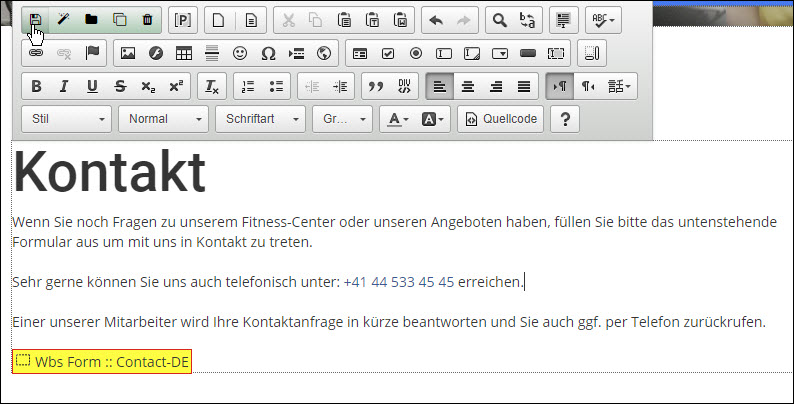The image size is (794, 404).
Task: Open the smiley emoticon picker
Action: tap(240, 53)
